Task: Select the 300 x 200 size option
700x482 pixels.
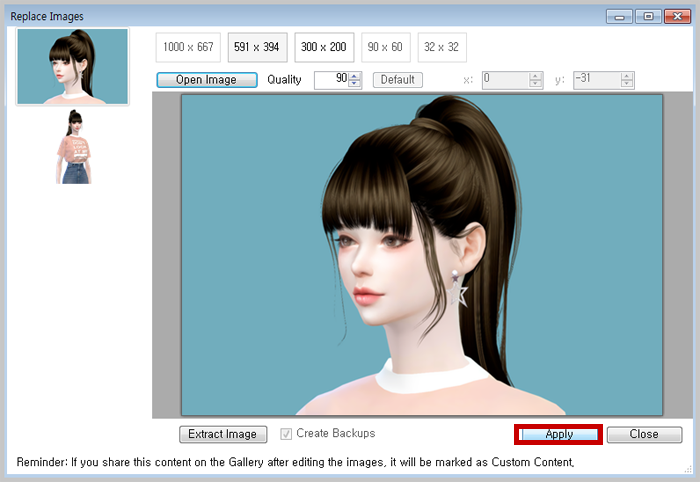Action: click(324, 47)
